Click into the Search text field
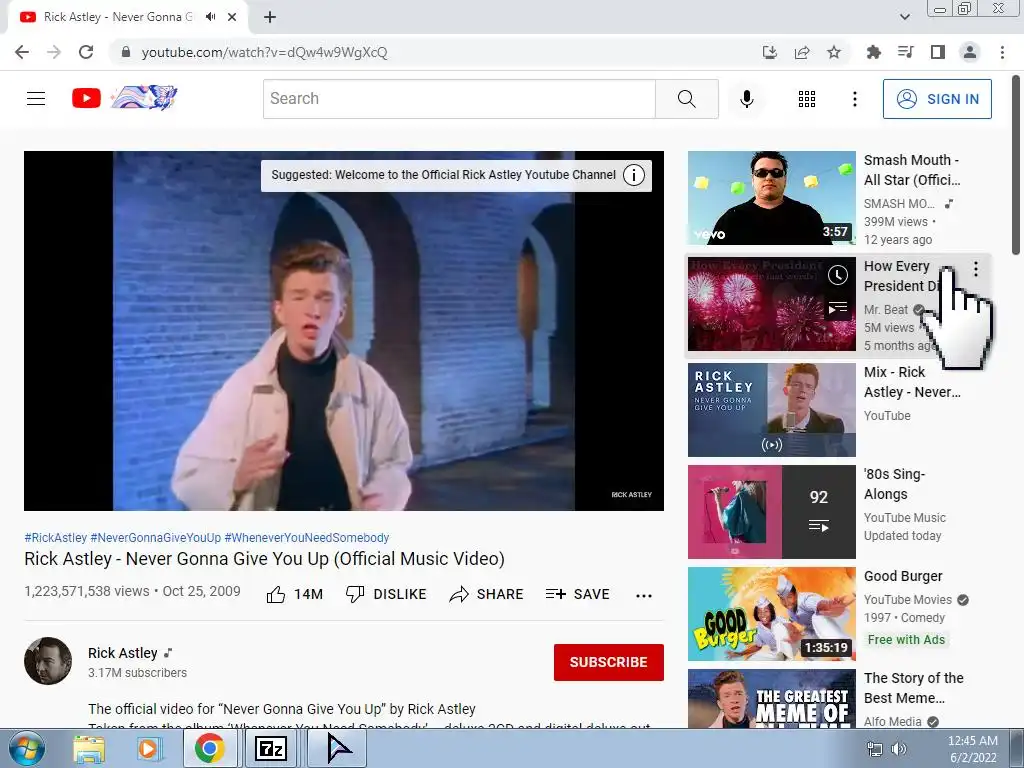Screen dimensions: 1024x768 (x=459, y=99)
